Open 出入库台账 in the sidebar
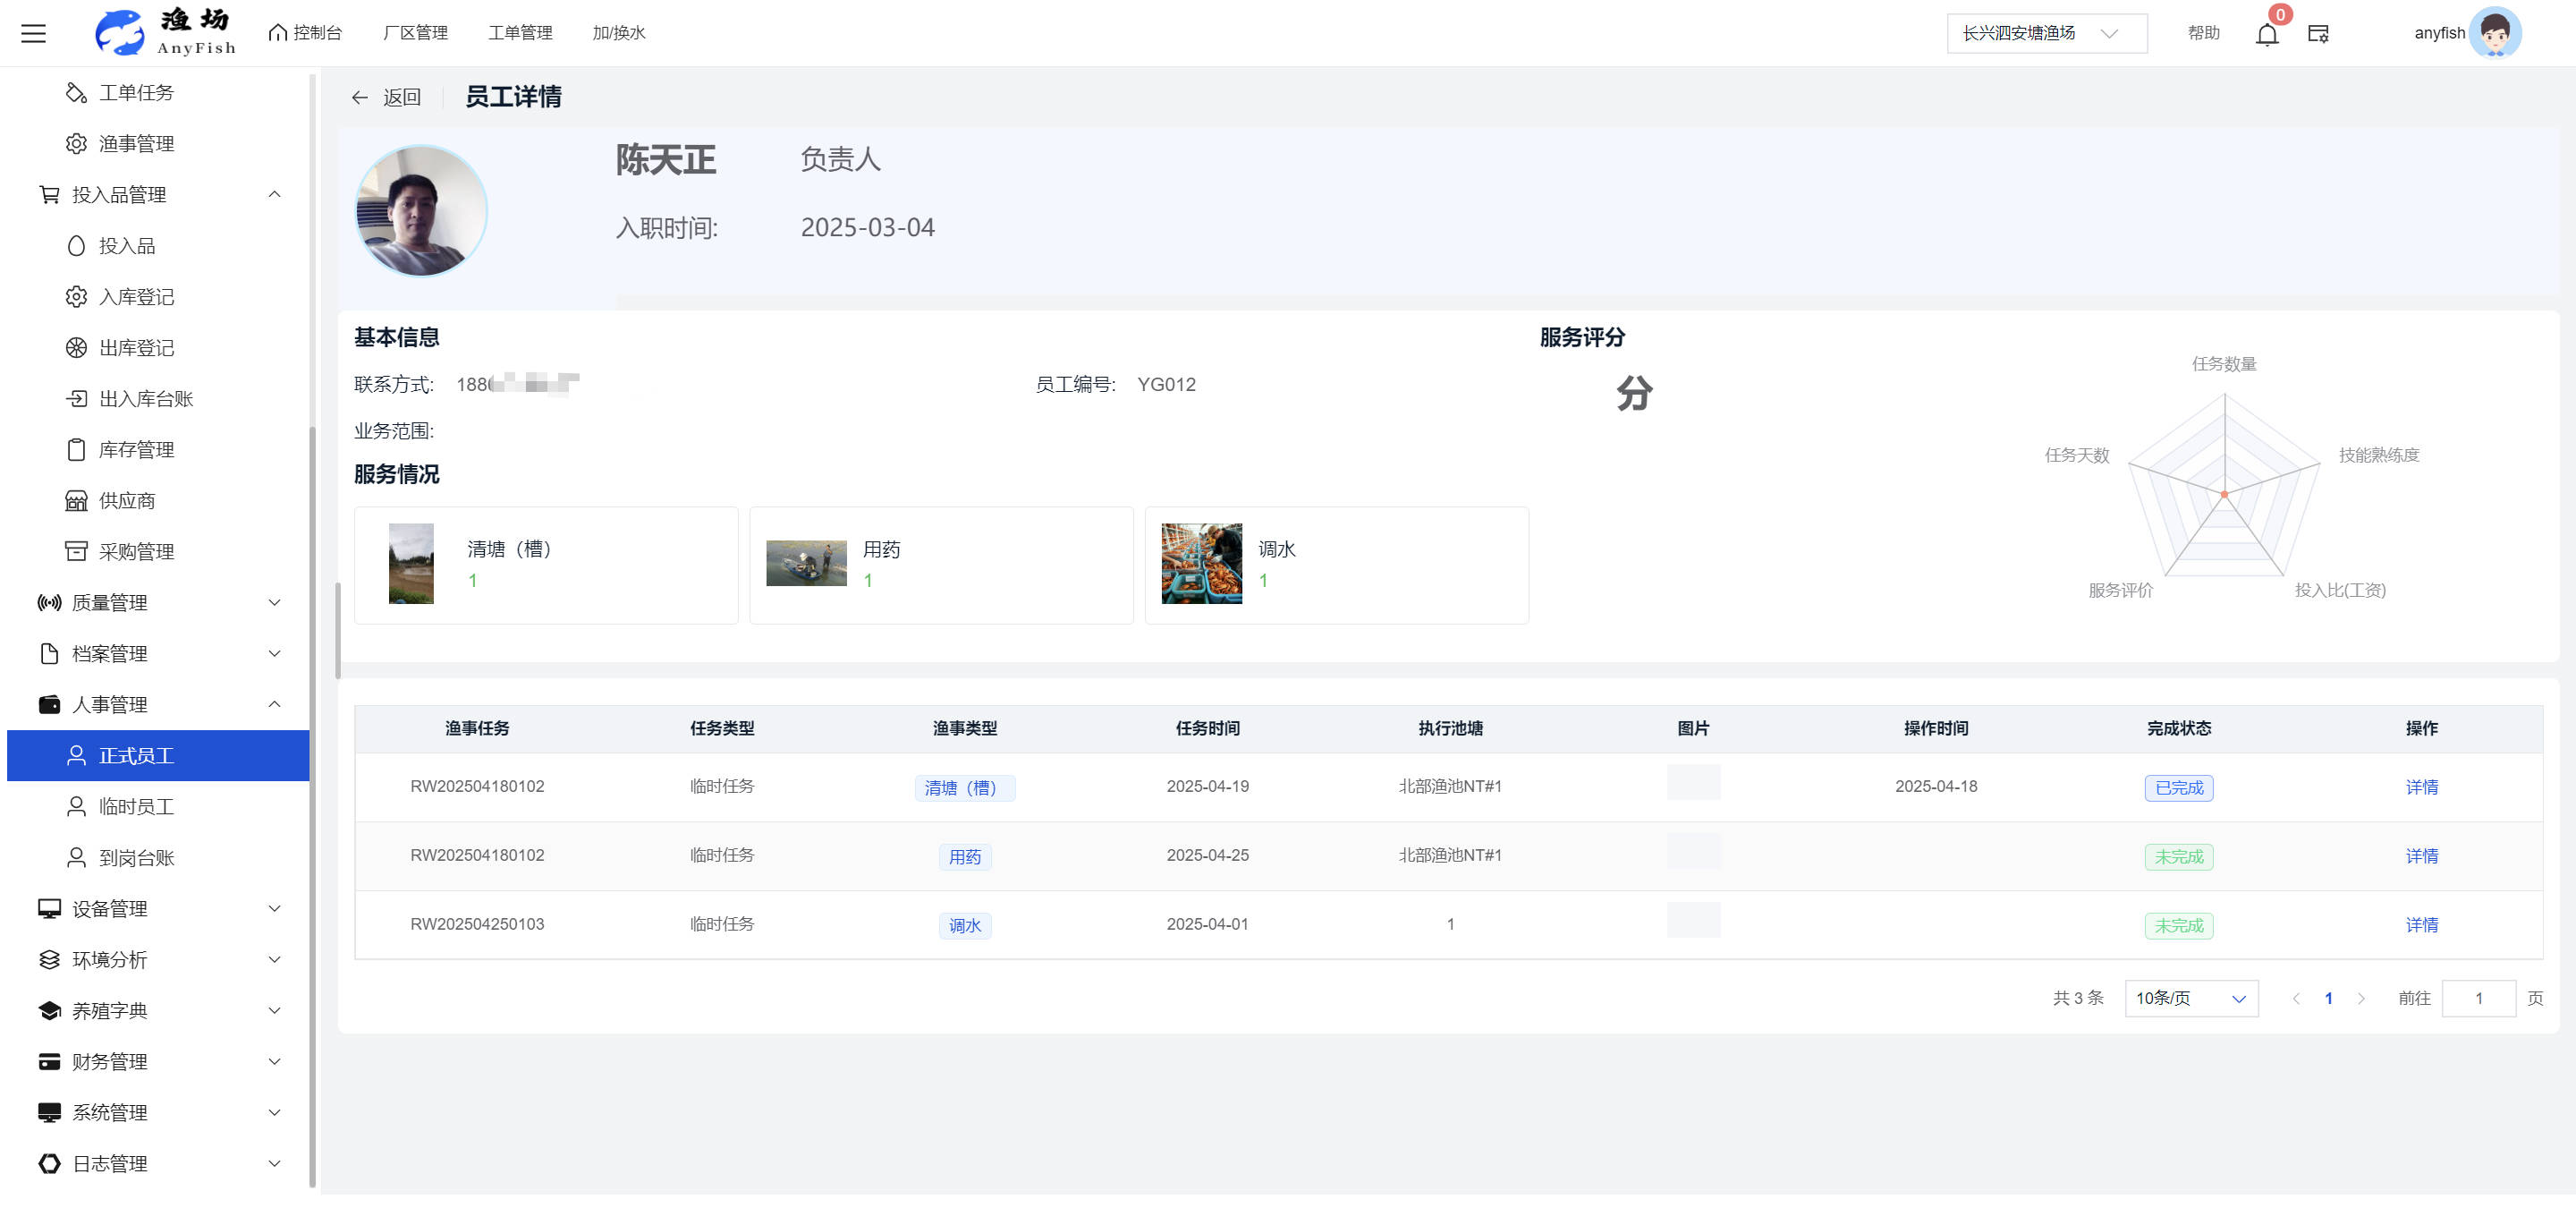Screen dimensions: 2576x1208 point(146,399)
